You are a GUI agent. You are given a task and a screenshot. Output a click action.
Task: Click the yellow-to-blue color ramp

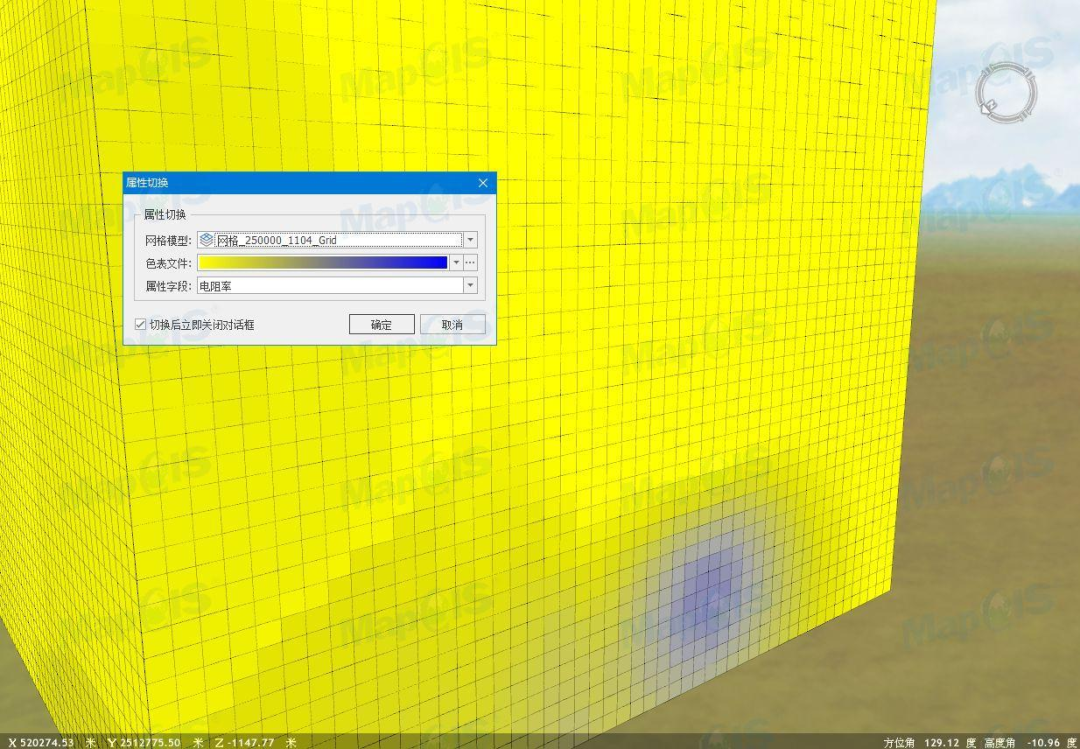(323, 263)
